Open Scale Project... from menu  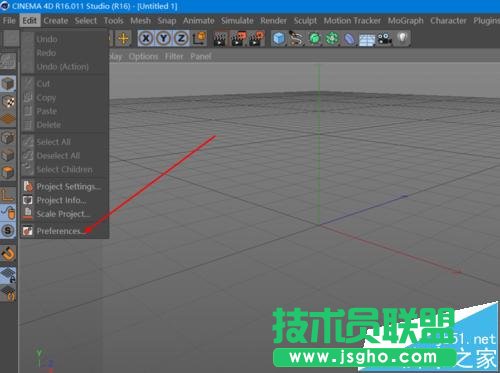(x=65, y=214)
